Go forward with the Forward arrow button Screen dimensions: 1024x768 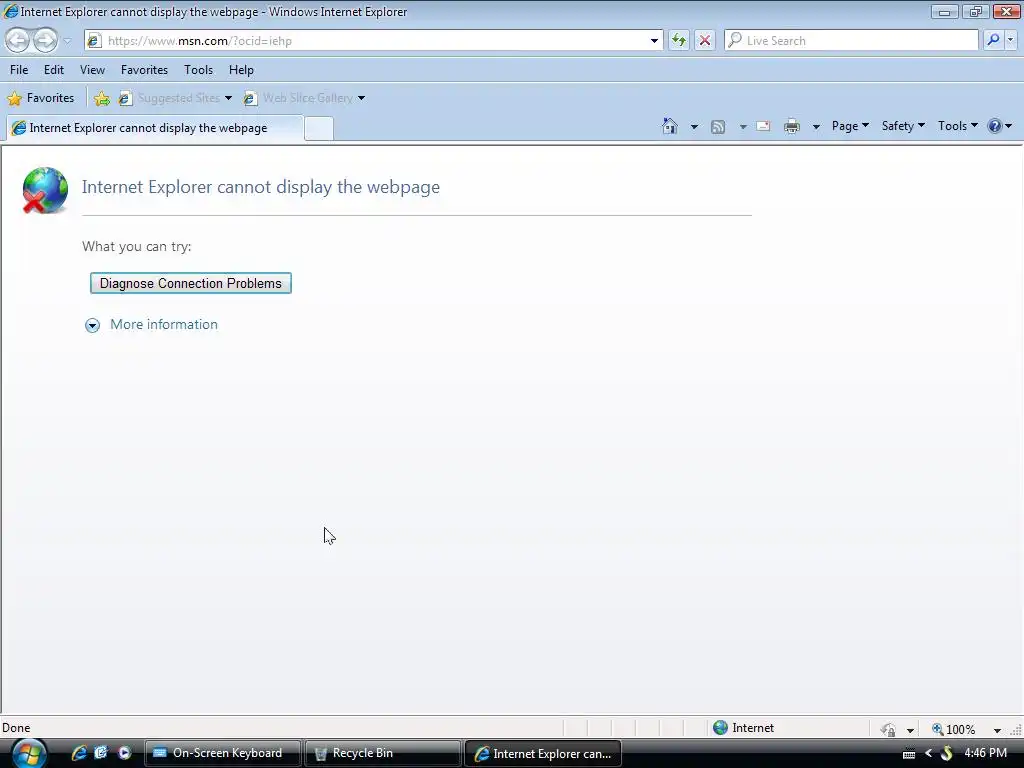(45, 40)
